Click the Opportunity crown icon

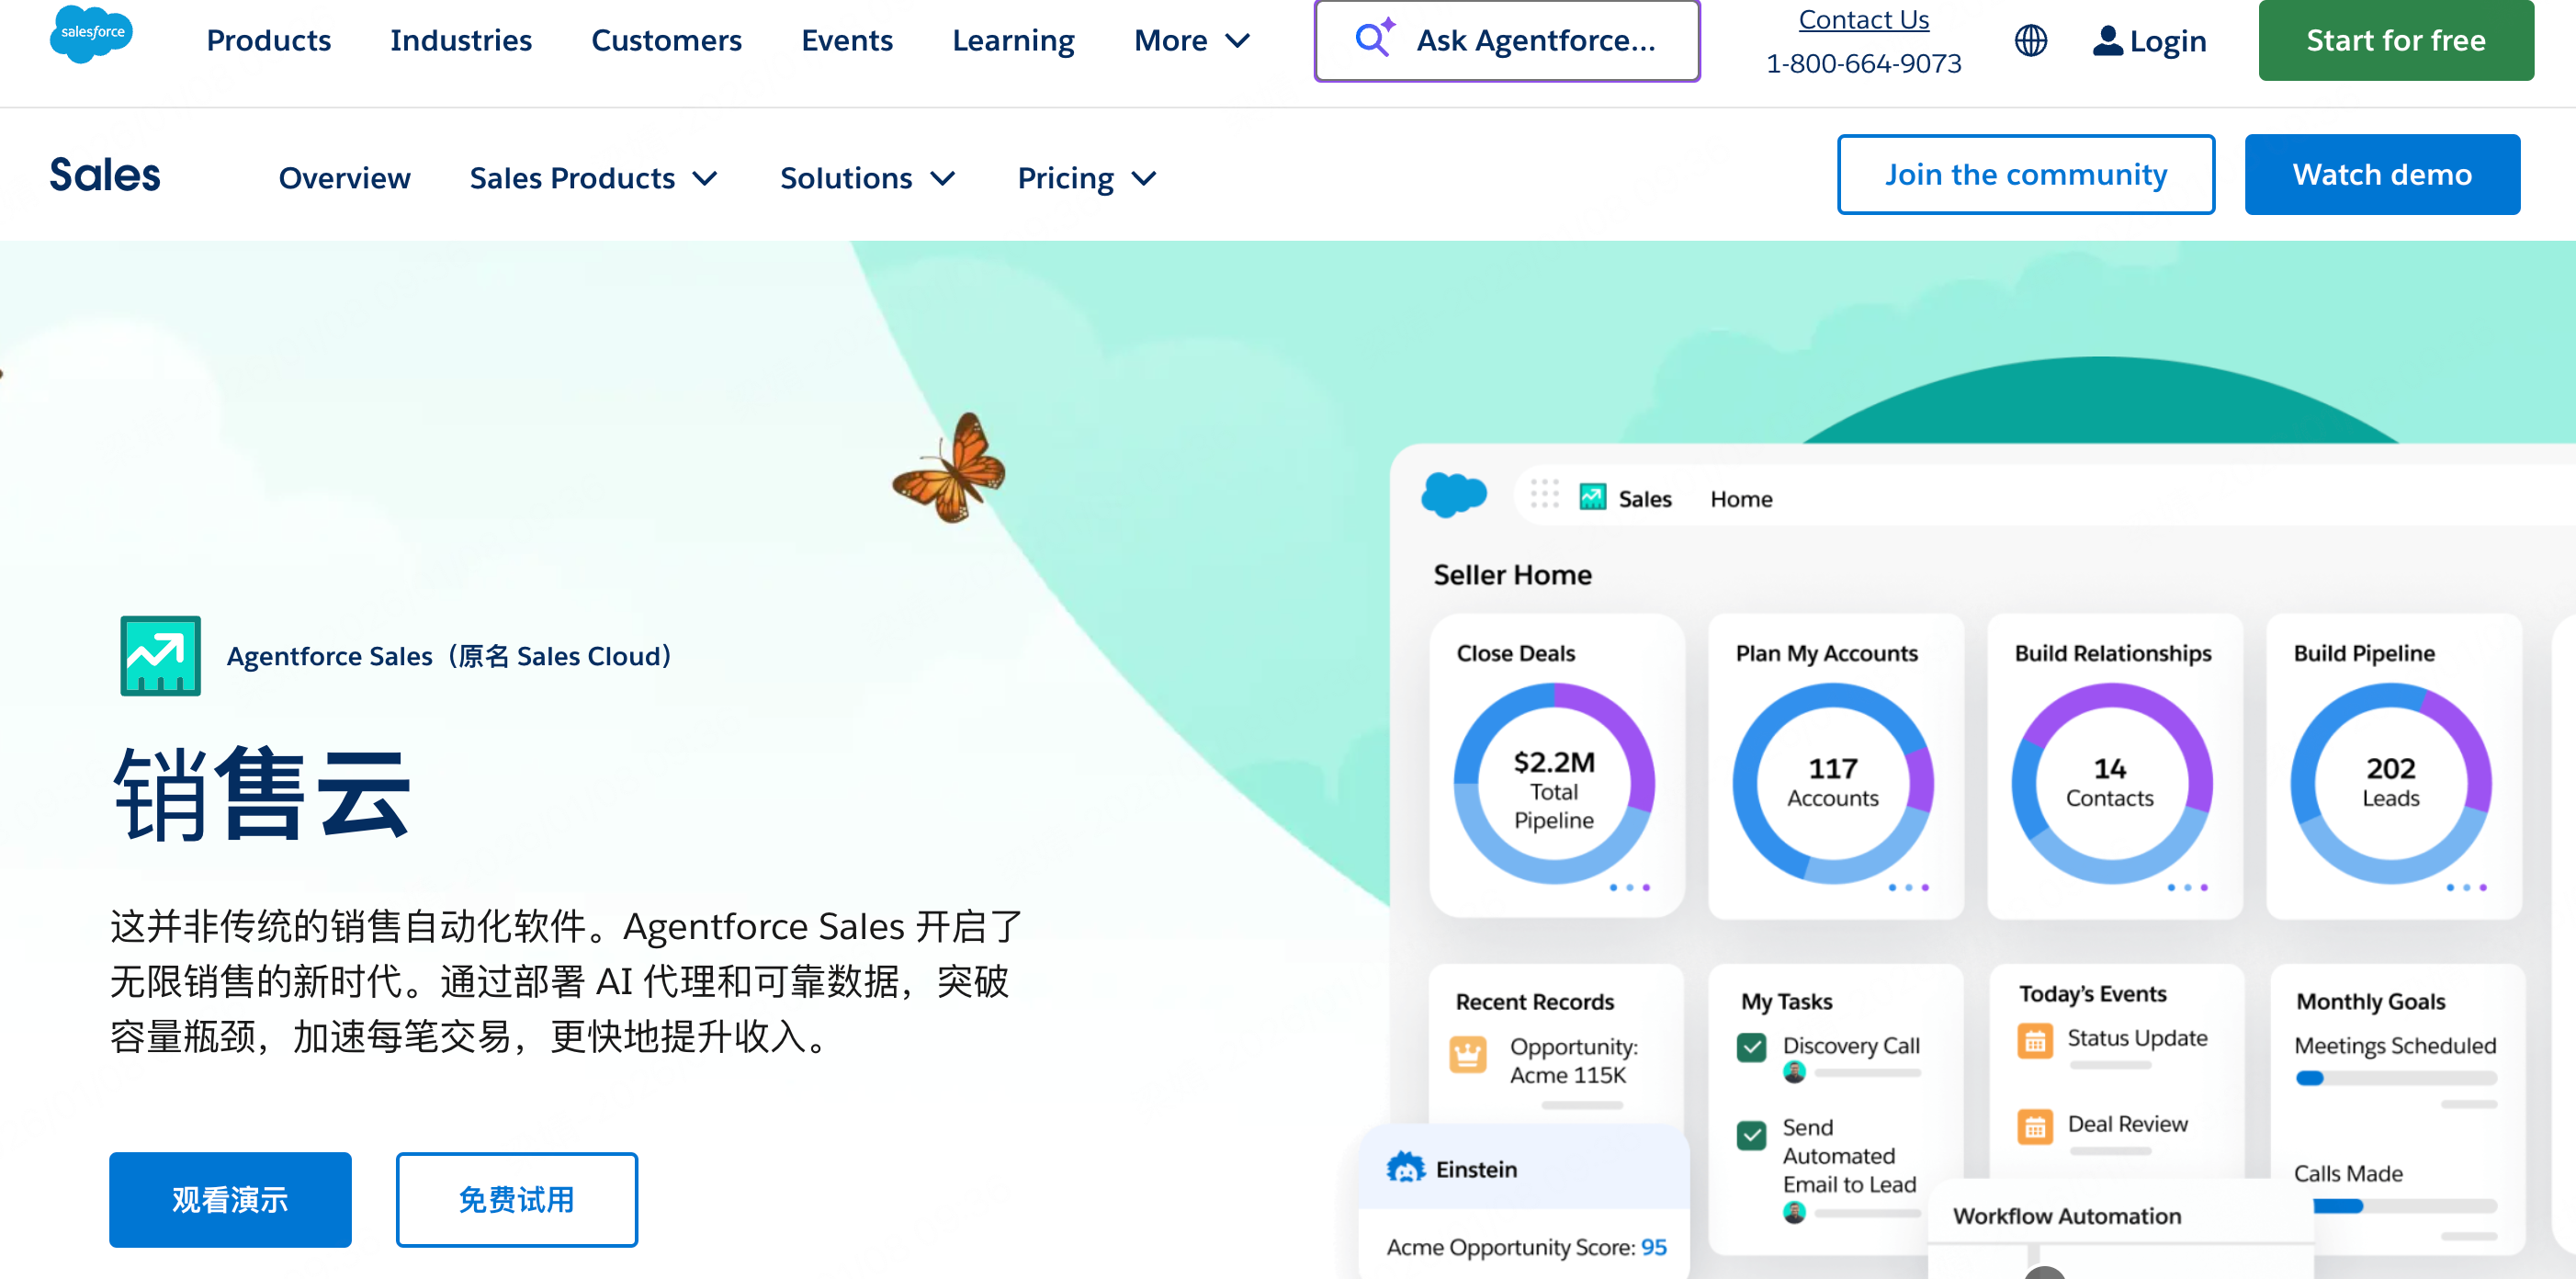coord(1467,1055)
